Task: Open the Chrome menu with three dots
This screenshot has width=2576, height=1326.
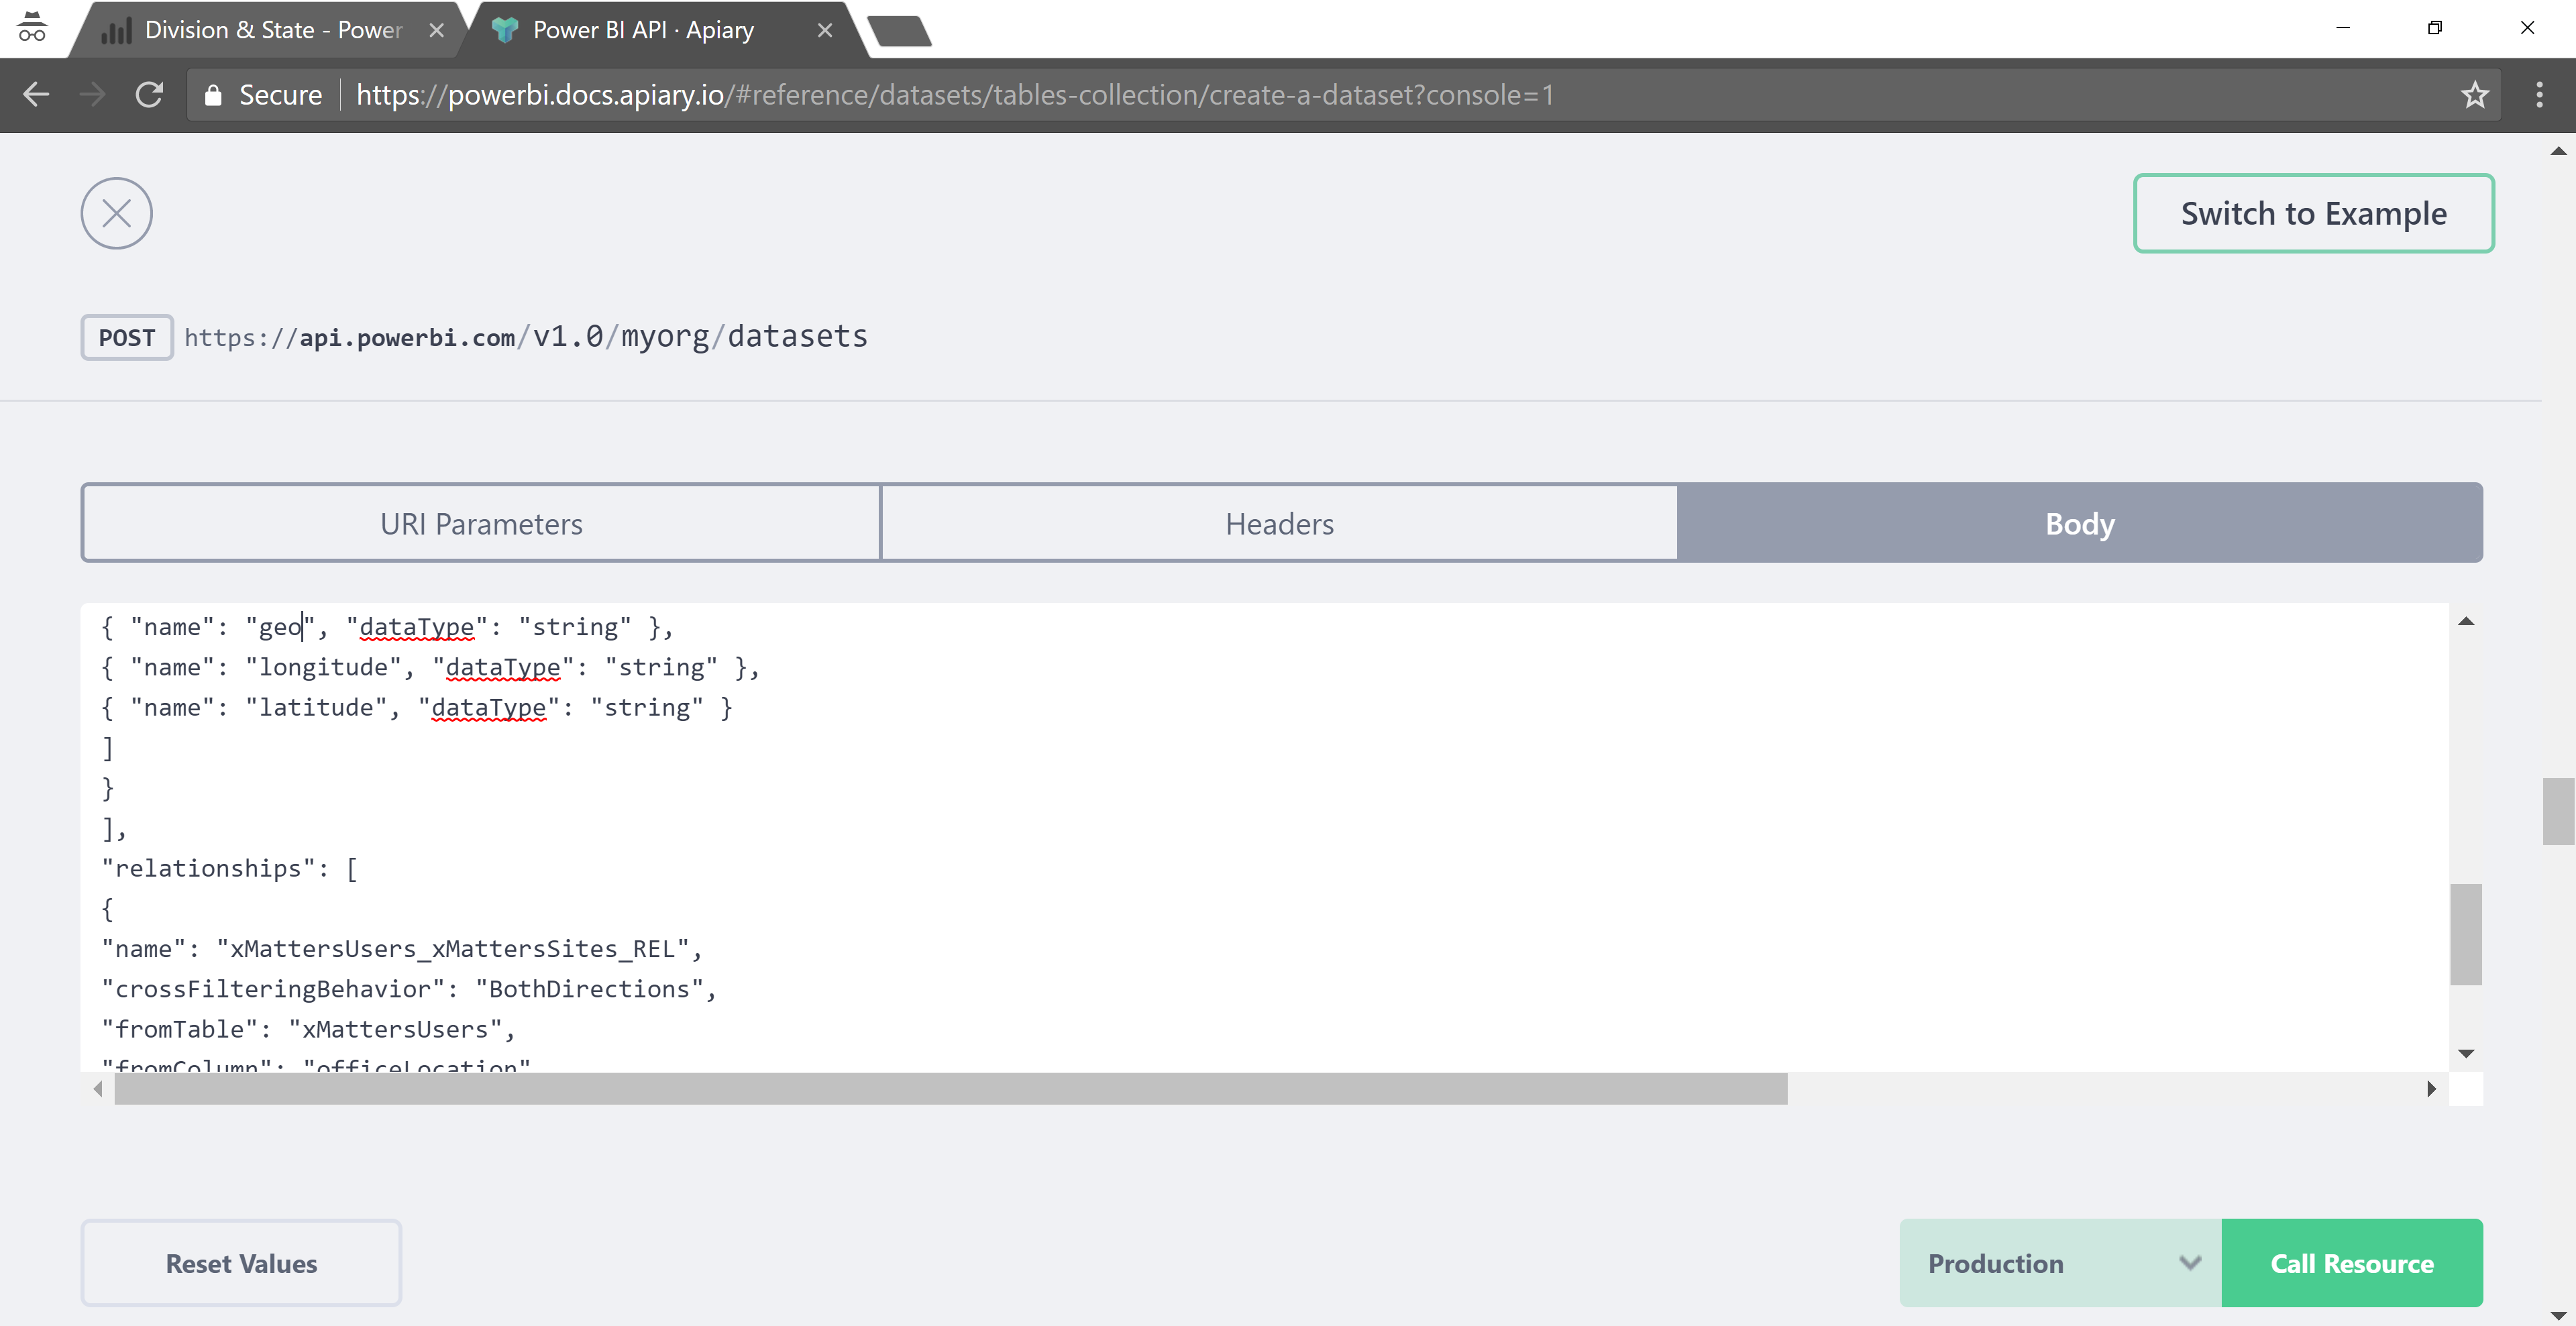Action: click(x=2539, y=94)
